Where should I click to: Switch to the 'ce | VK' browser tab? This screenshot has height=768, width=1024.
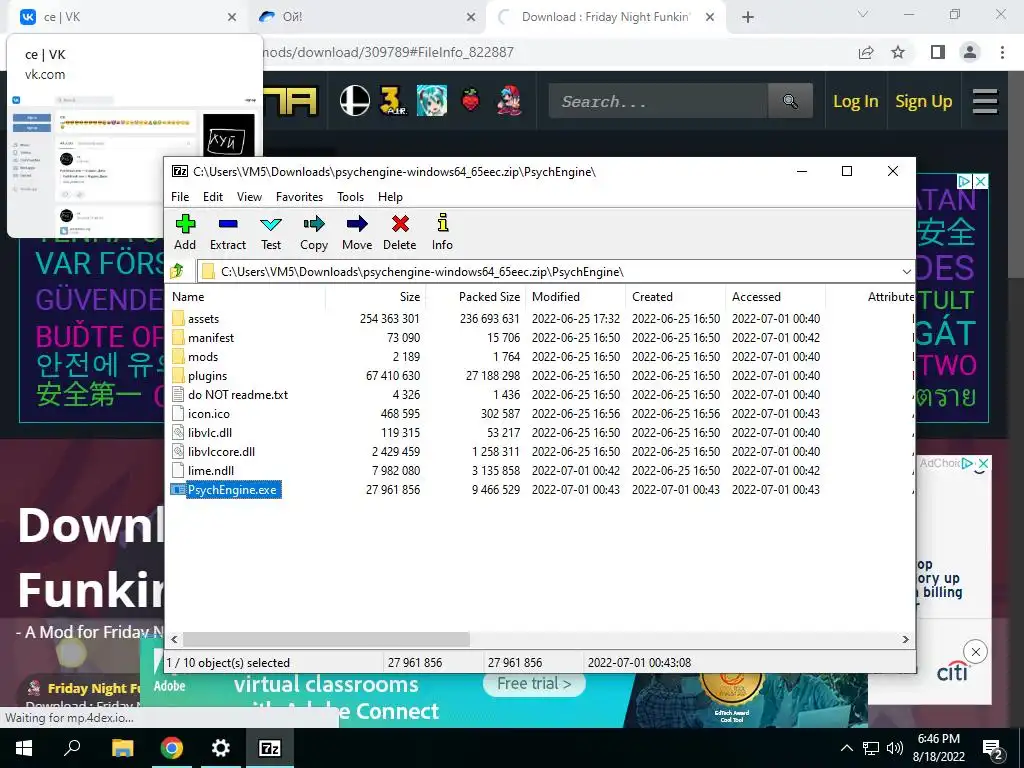click(124, 17)
